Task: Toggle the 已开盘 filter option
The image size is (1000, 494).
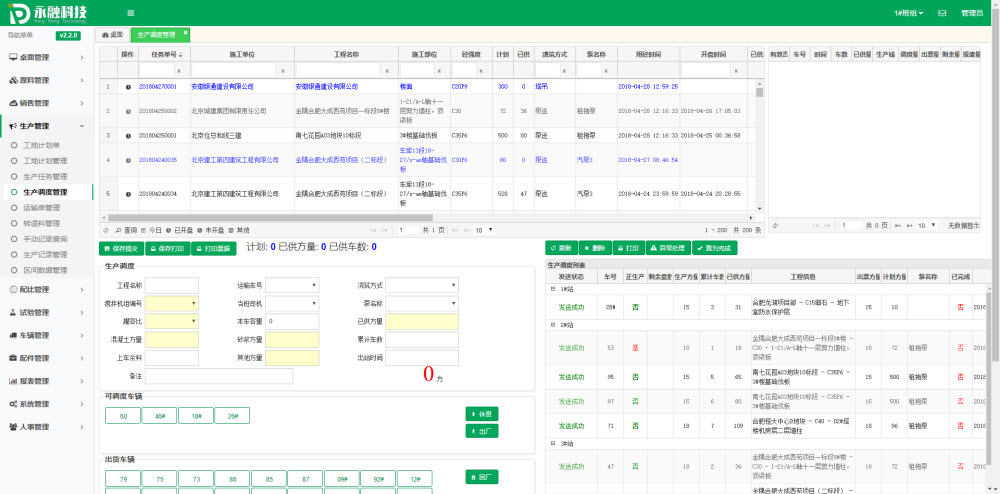Action: pos(180,230)
